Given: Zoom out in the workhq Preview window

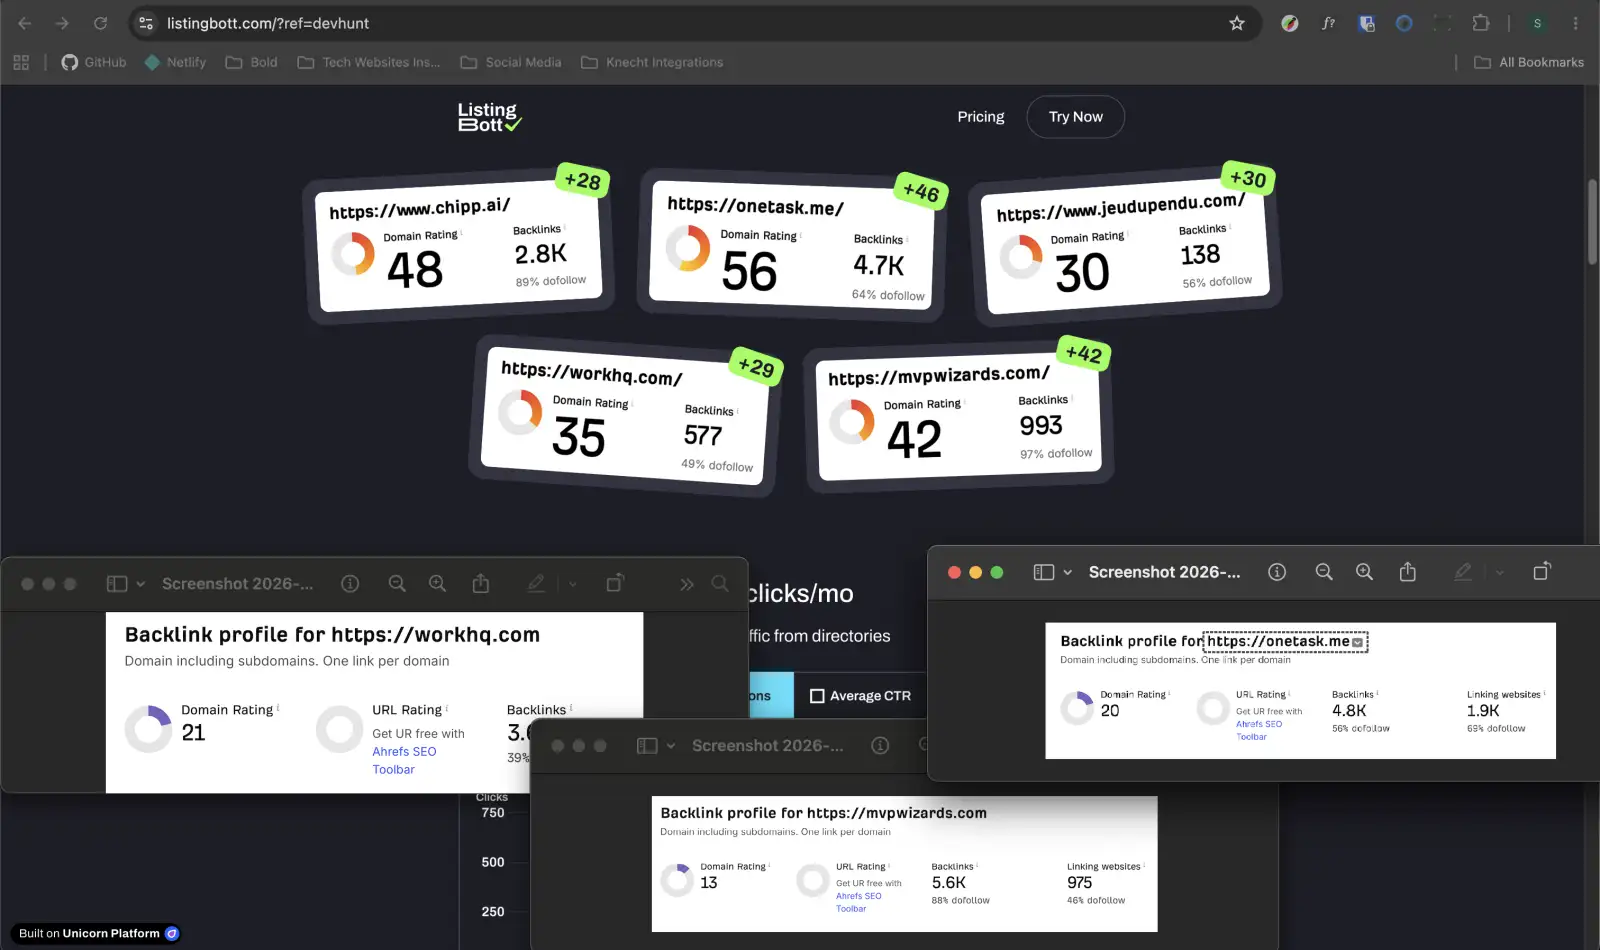Looking at the screenshot, I should (x=397, y=583).
